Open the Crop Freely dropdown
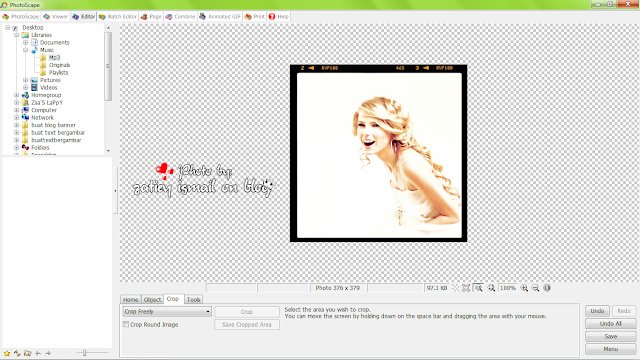The height and width of the screenshot is (360, 640). tap(167, 311)
